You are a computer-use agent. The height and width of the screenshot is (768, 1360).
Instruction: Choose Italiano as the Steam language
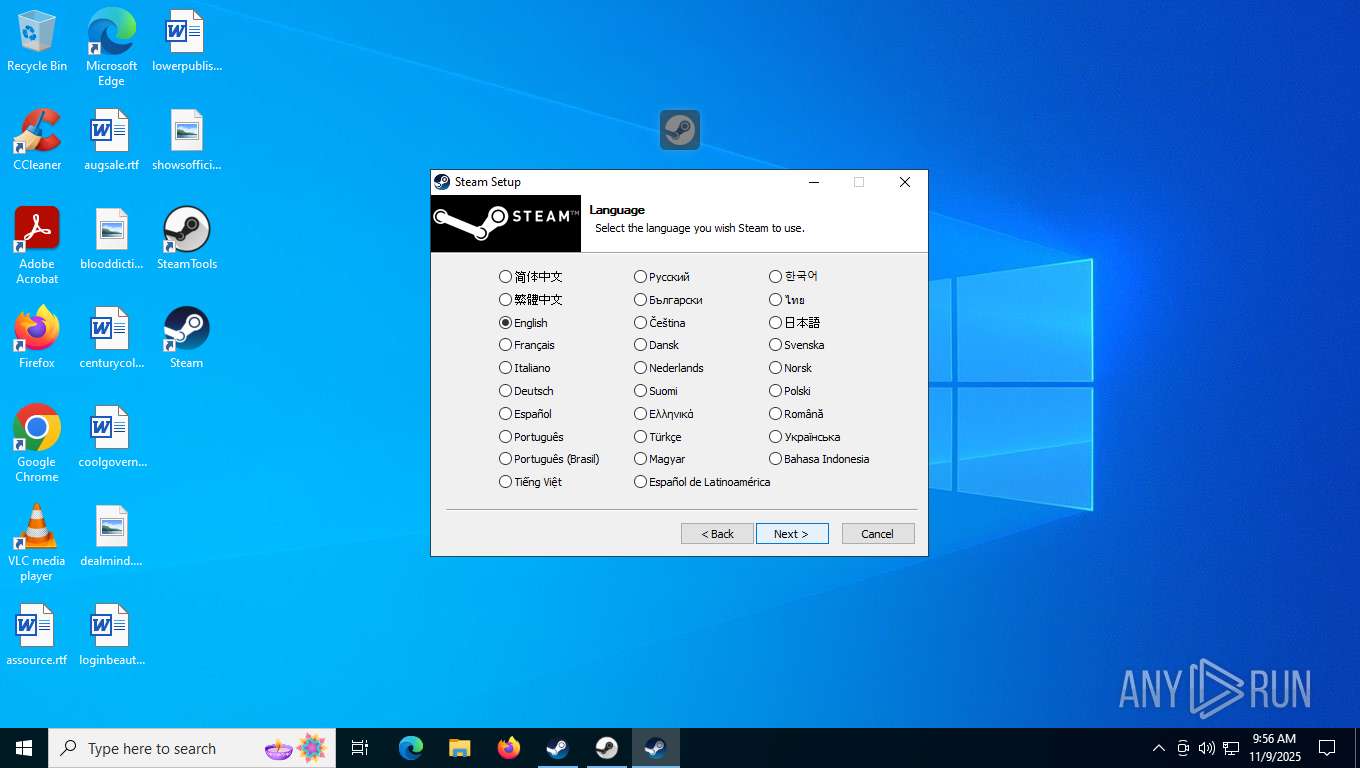click(x=525, y=368)
